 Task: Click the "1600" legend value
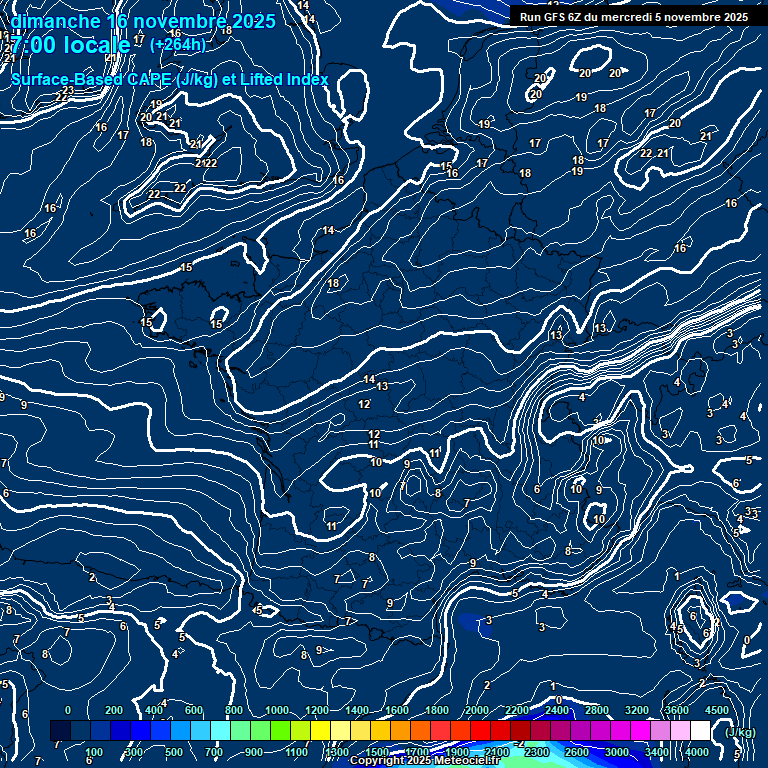pos(397,710)
